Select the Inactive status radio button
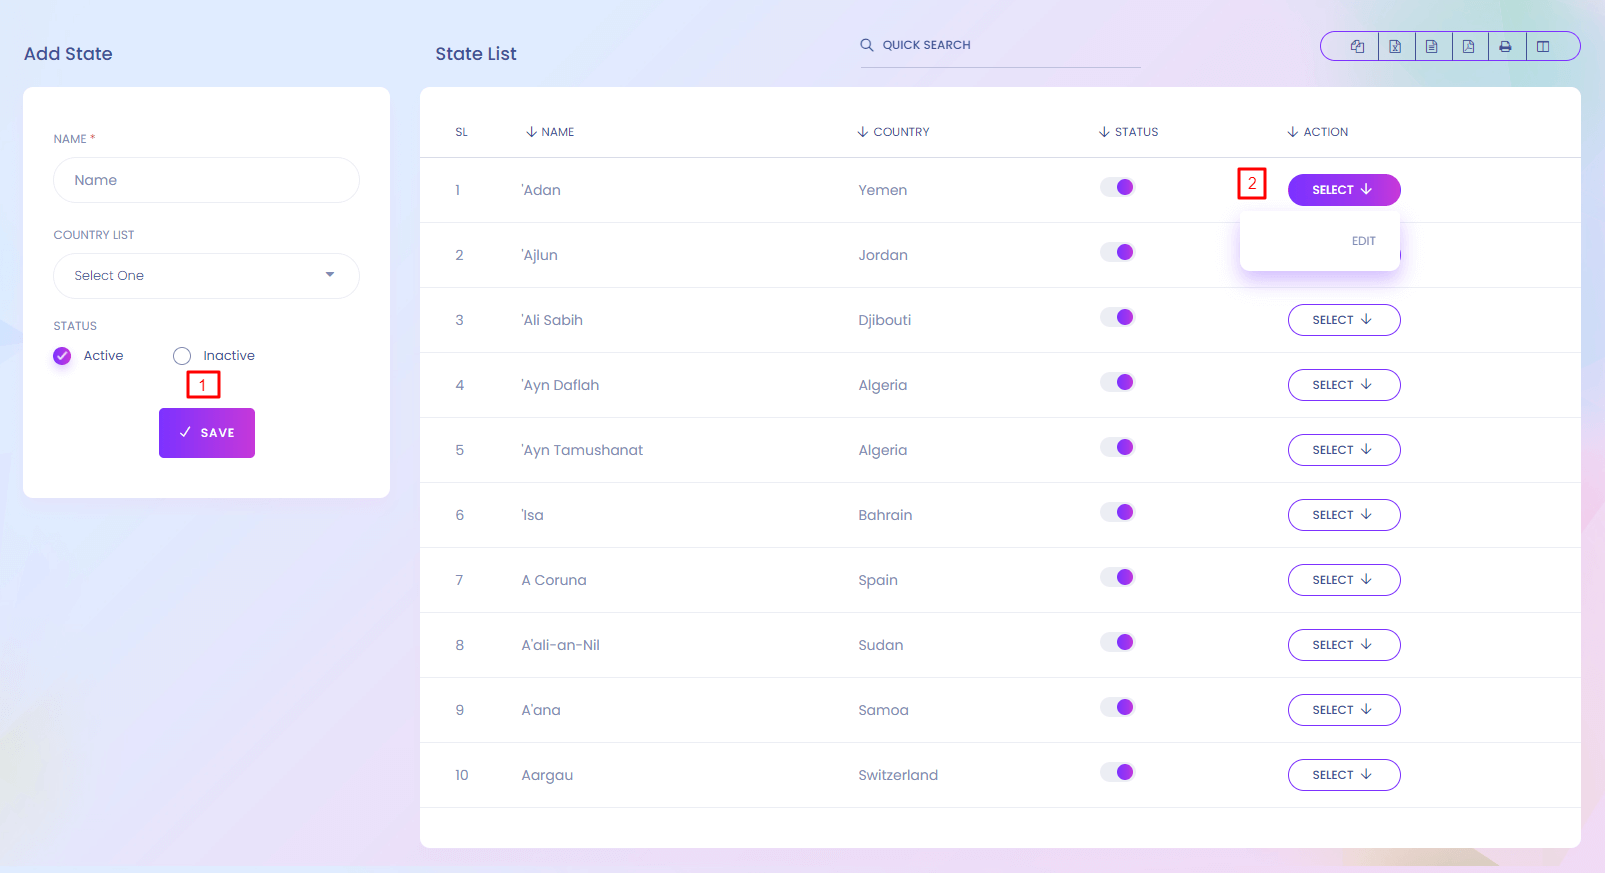 pyautogui.click(x=182, y=356)
